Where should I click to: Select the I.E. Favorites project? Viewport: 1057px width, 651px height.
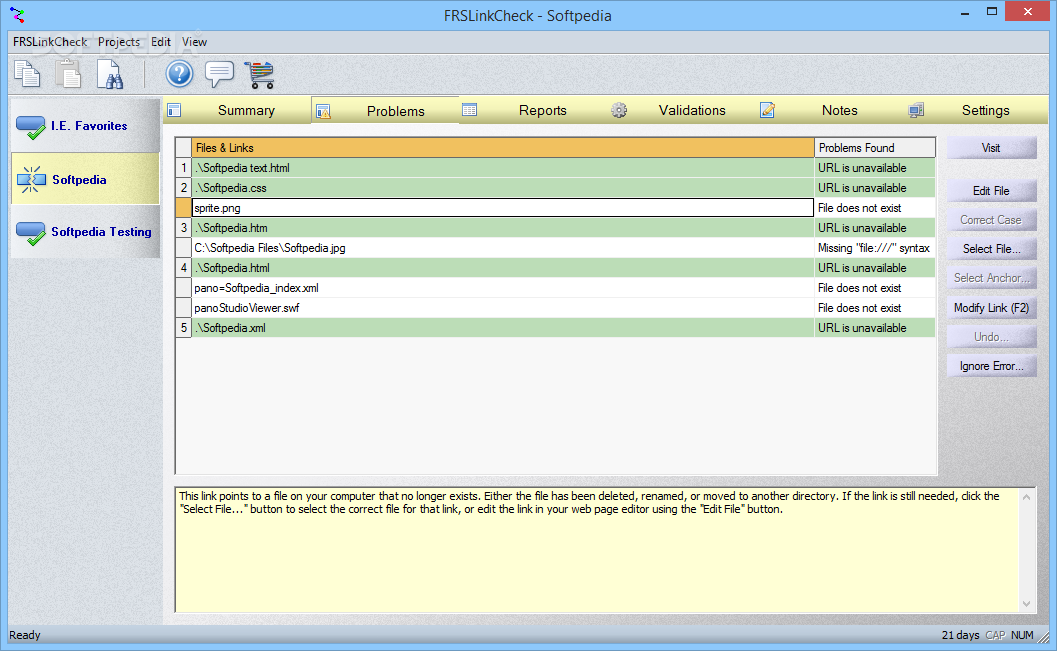tap(86, 125)
